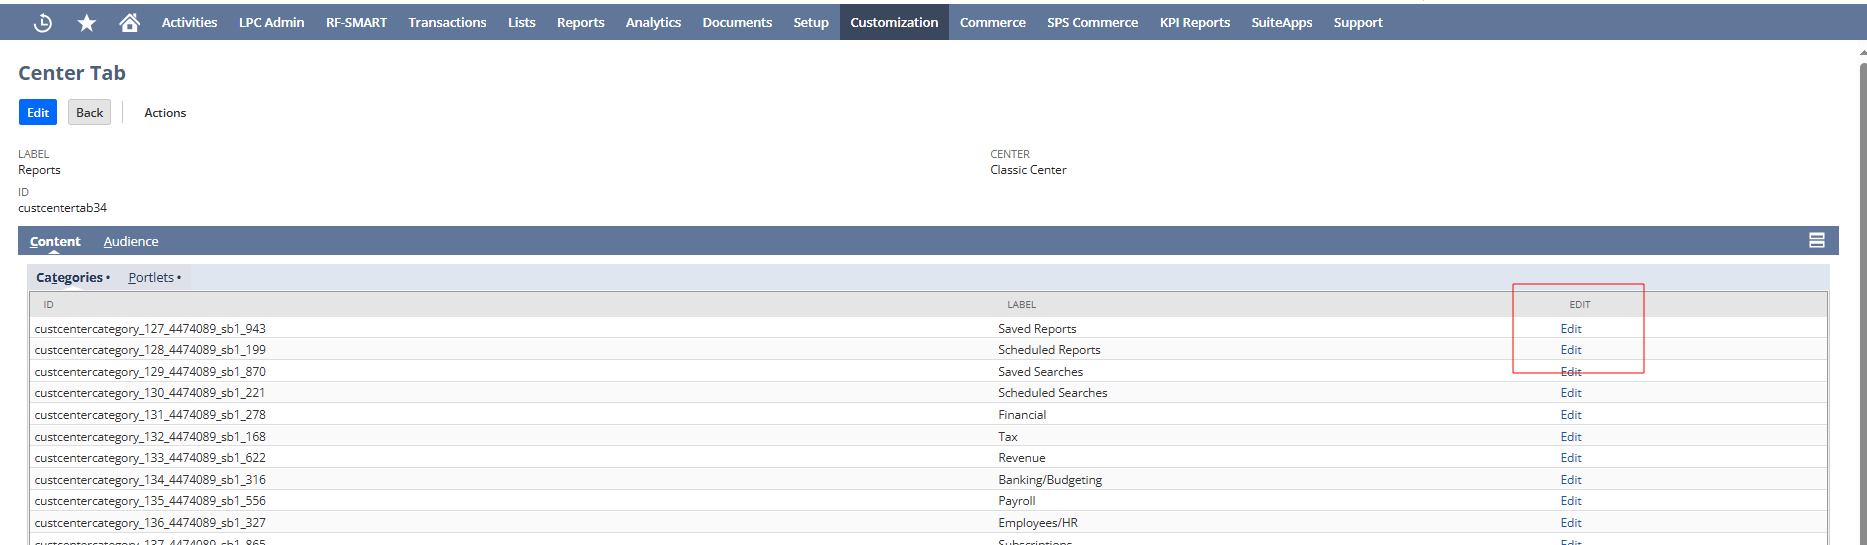This screenshot has height=545, width=1867.
Task: Open the Portlets sublist tab
Action: coord(152,278)
